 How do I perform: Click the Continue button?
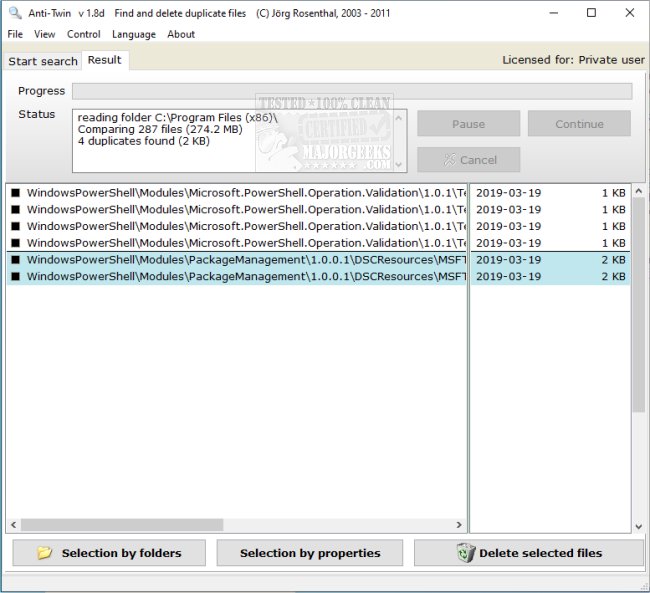[579, 124]
